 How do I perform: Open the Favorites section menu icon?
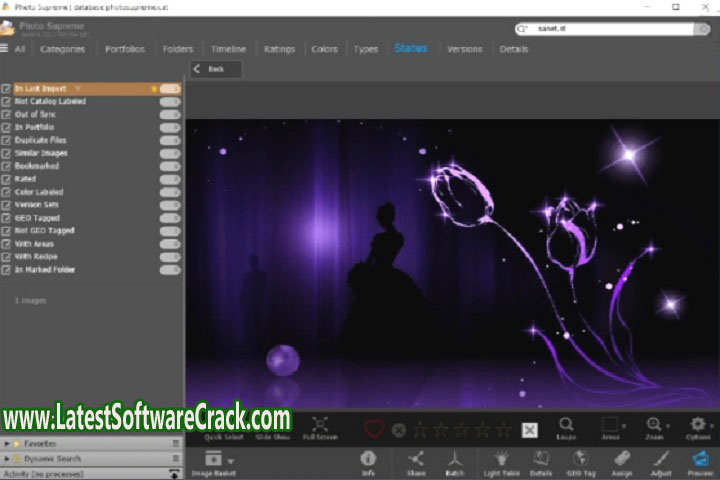click(175, 444)
